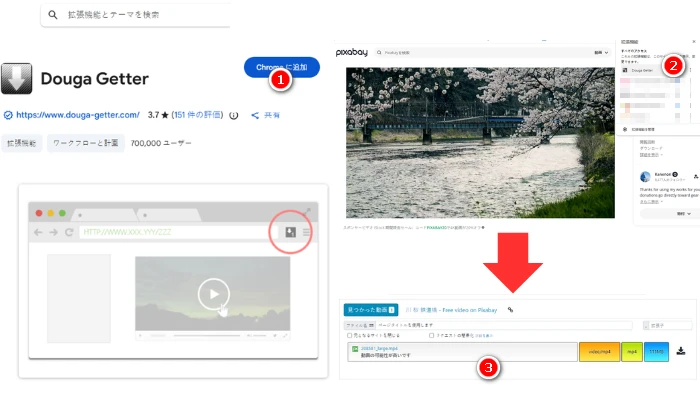Select the ワークフローと計画 category chip
Screen dimensions: 700x400
click(86, 143)
